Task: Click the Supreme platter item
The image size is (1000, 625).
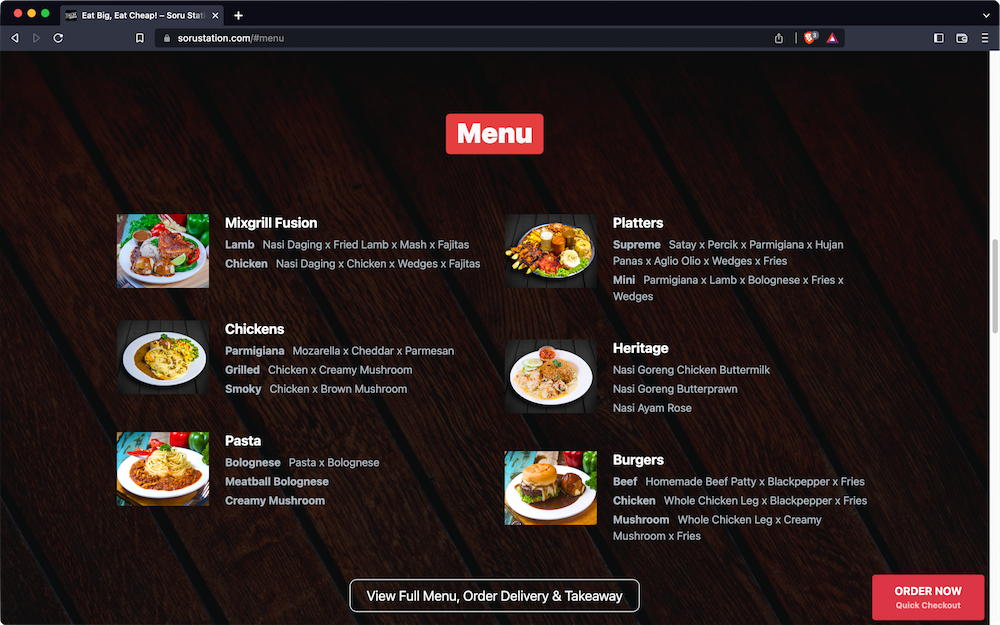Action: pos(728,253)
